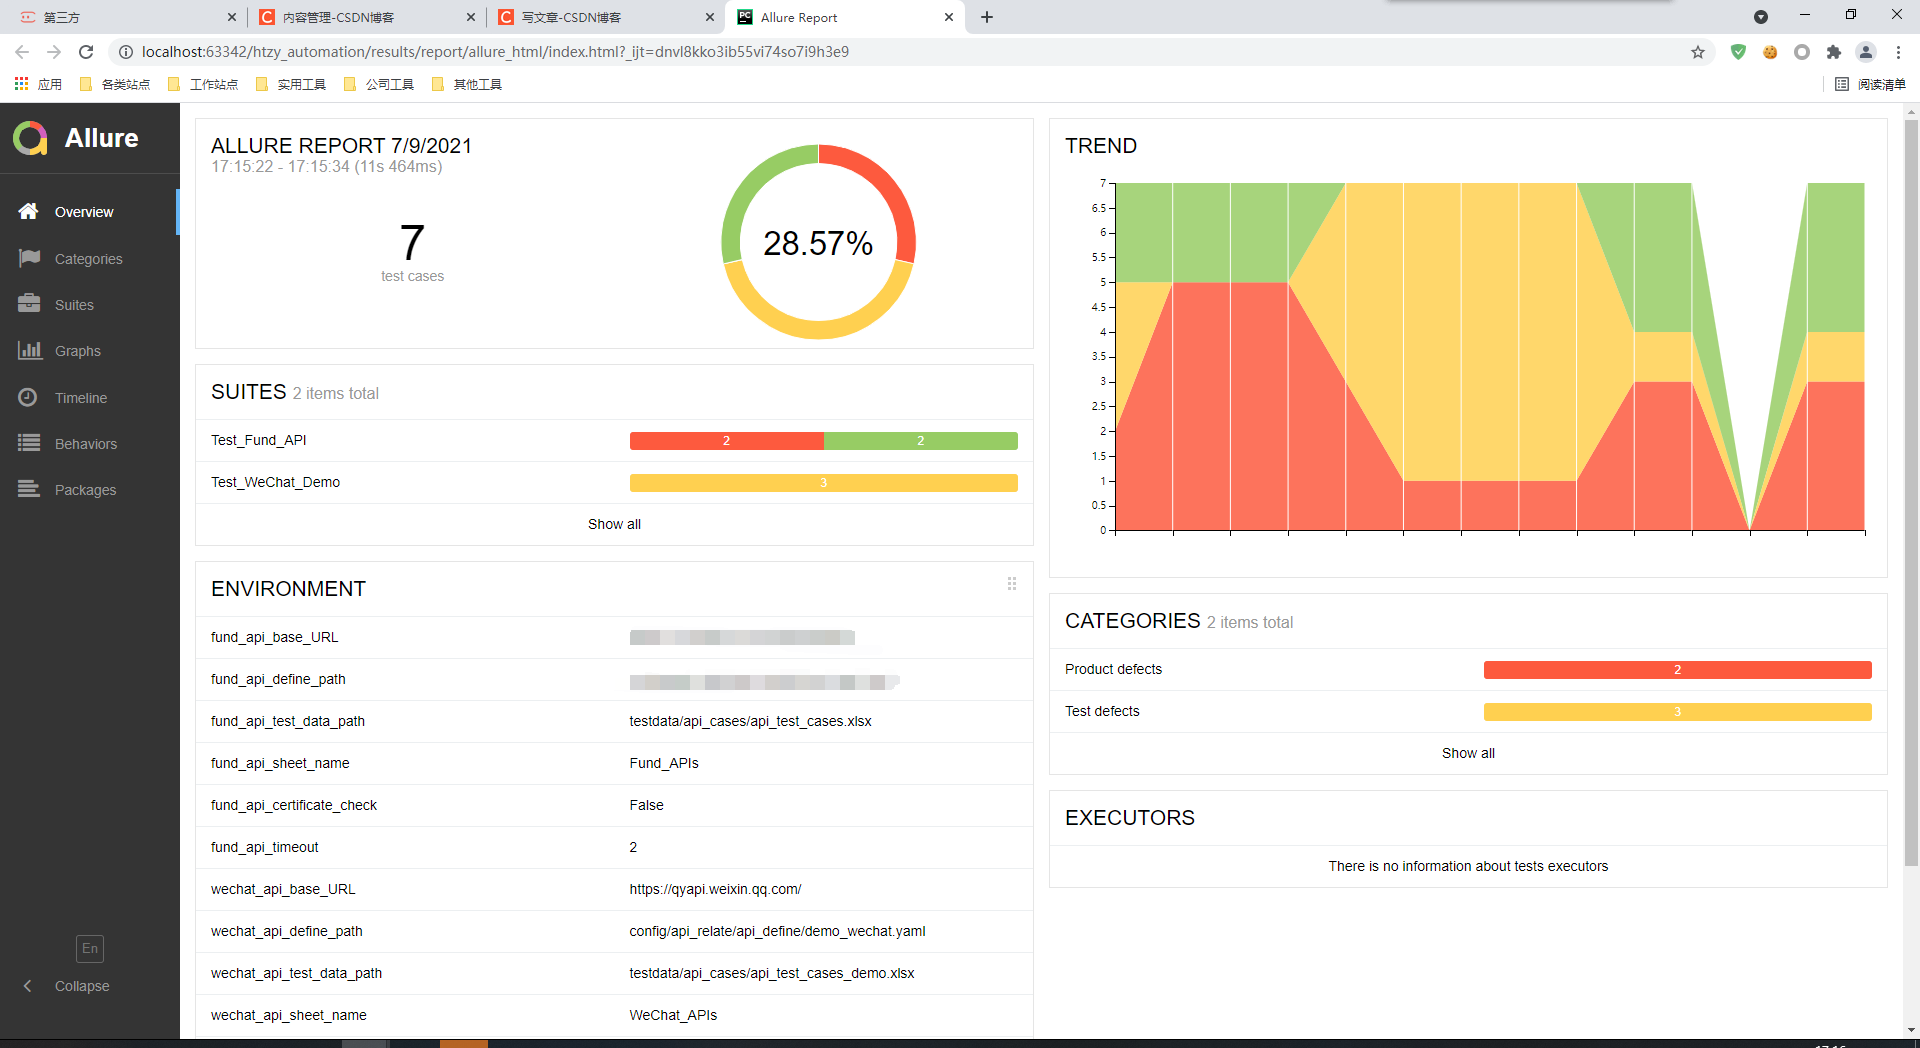
Task: Click the Graphs bar chart icon
Action: pos(28,350)
